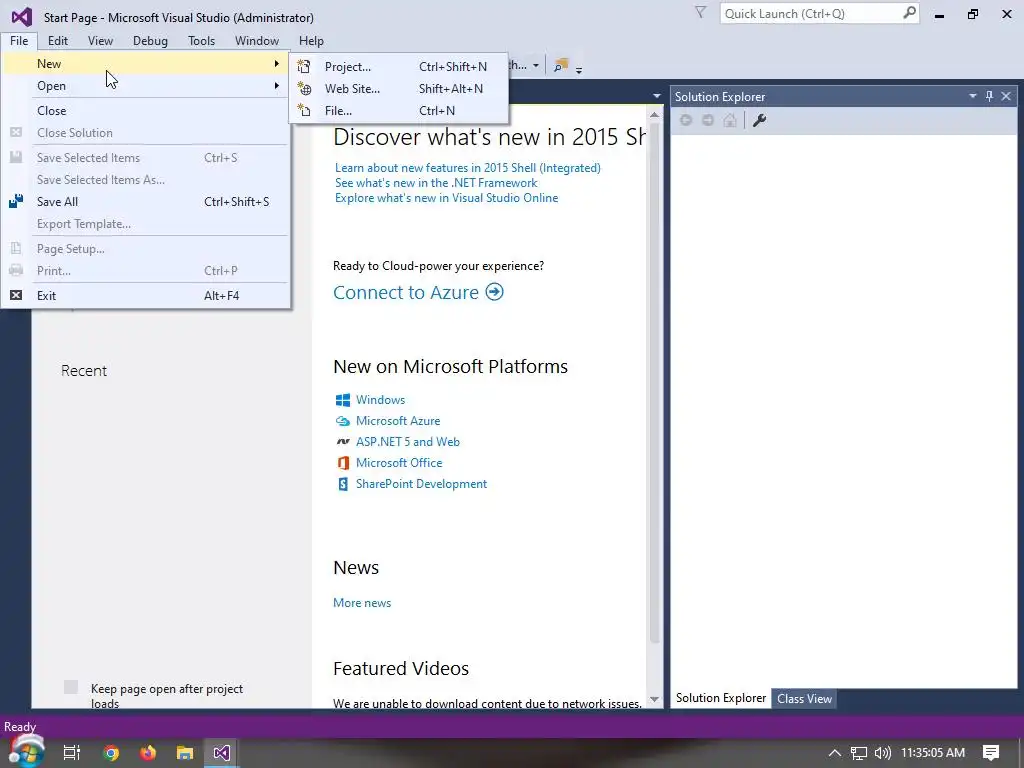This screenshot has height=768, width=1024.
Task: Open the SharePoint Development link
Action: pyautogui.click(x=421, y=483)
